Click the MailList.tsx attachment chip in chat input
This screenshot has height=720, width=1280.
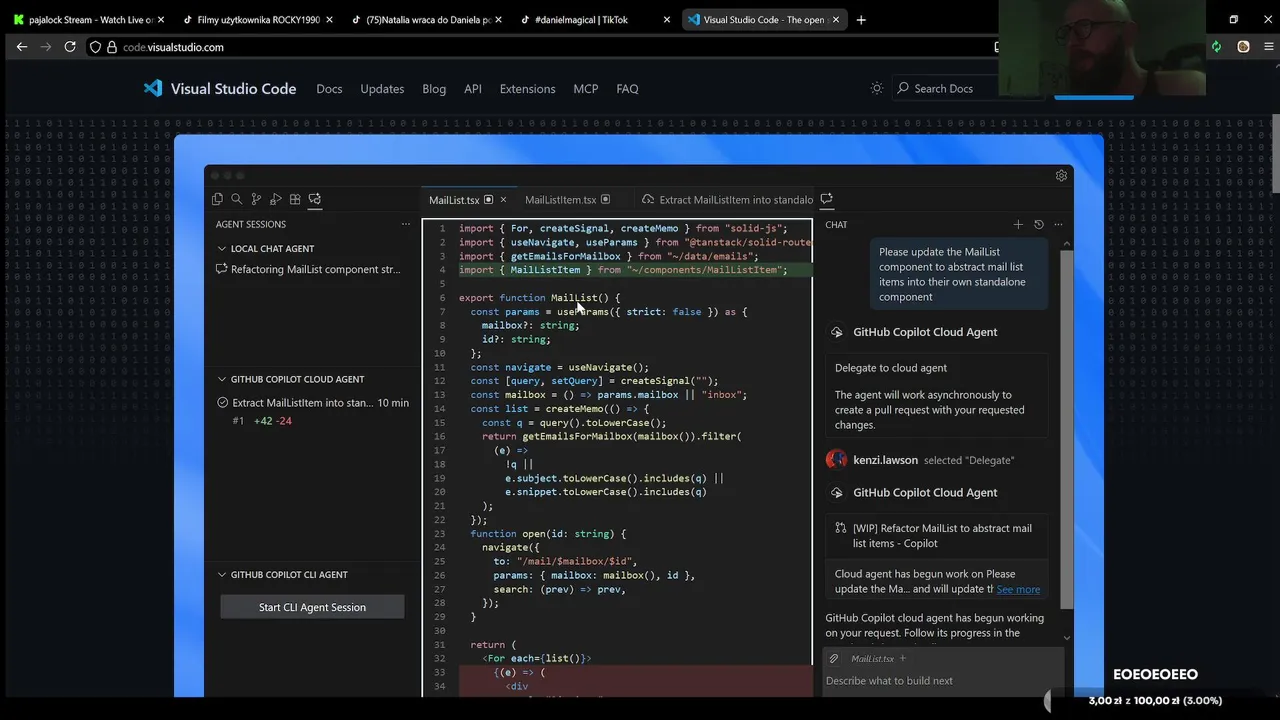click(x=872, y=658)
